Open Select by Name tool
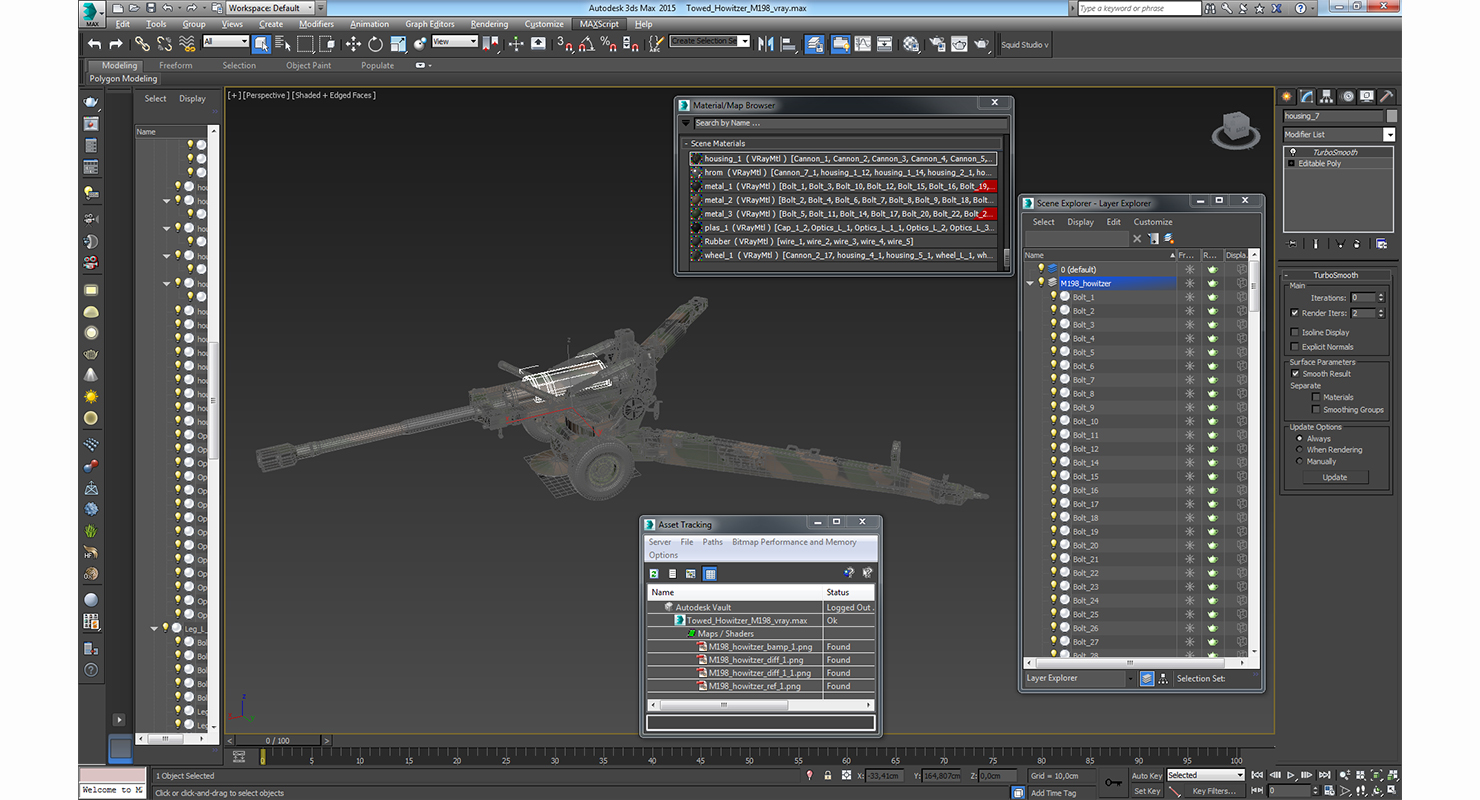This screenshot has height=800, width=1480. (x=282, y=44)
